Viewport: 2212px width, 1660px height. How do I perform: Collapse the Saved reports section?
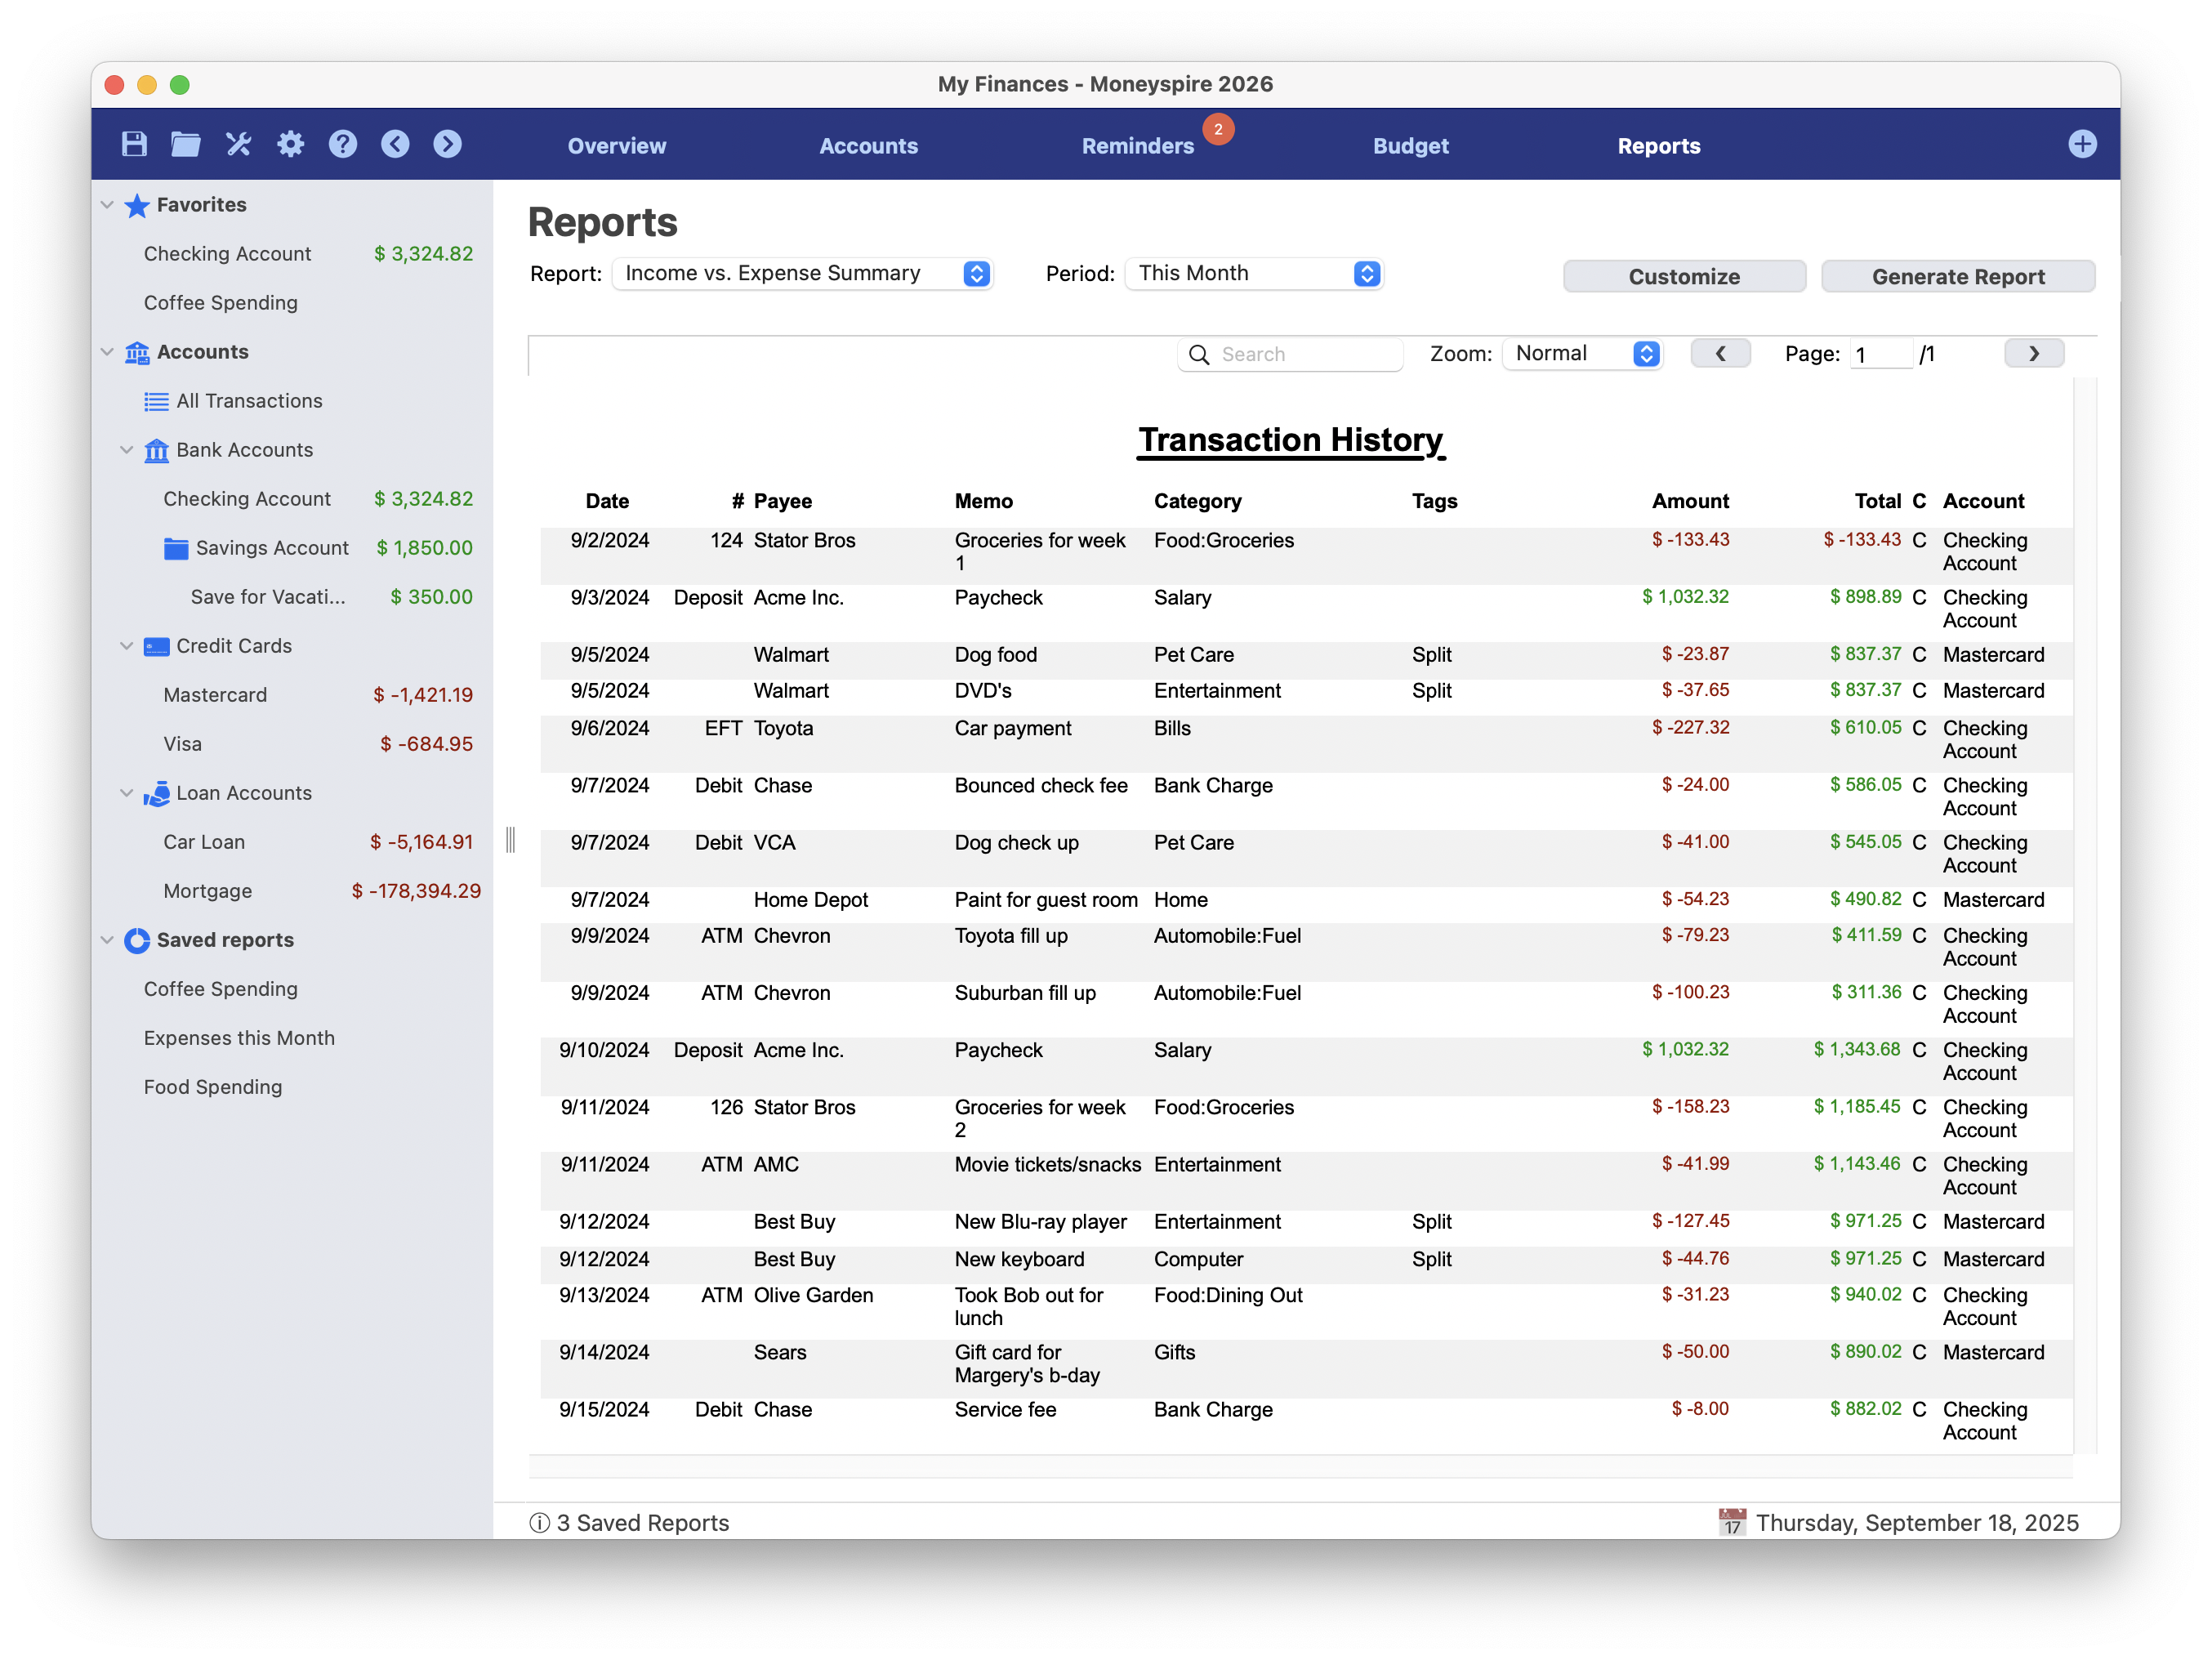pos(107,940)
